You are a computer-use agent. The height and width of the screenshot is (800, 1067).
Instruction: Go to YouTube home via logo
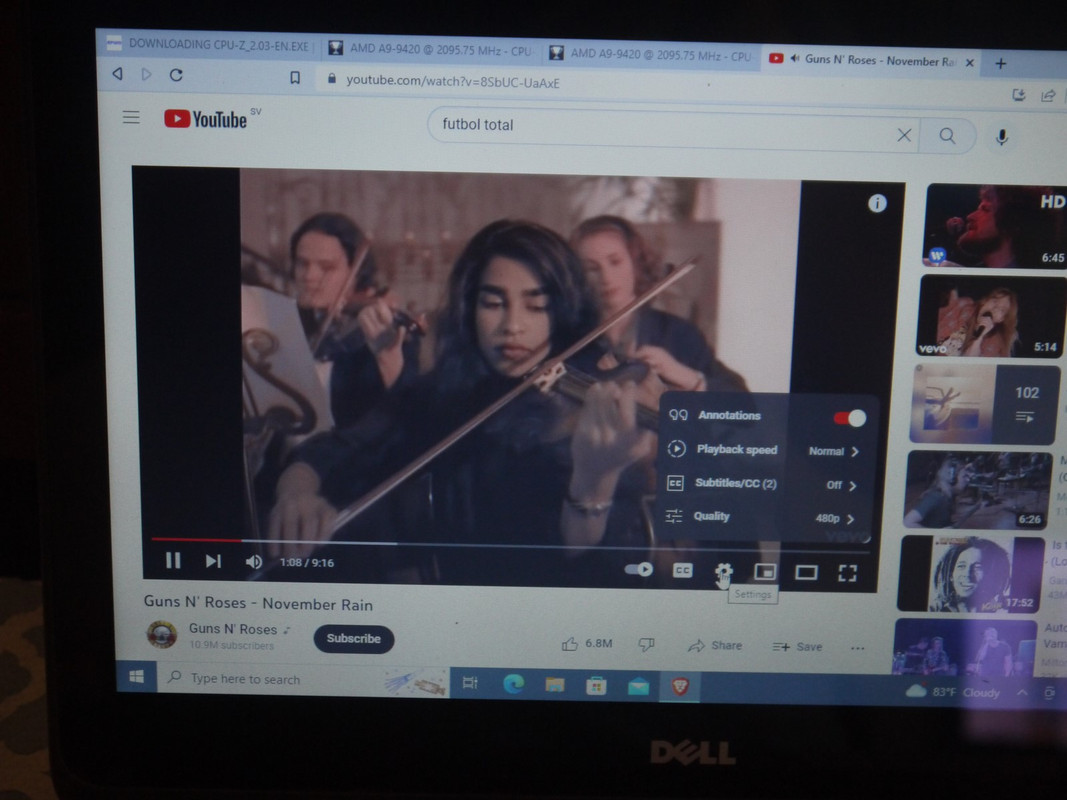(x=206, y=119)
